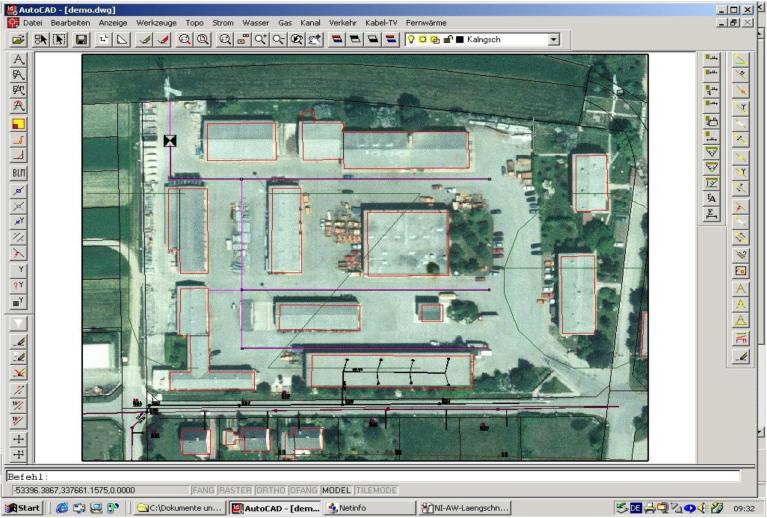Viewport: 767px width, 518px height.
Task: Open the Werkzeuge menu
Action: point(156,22)
